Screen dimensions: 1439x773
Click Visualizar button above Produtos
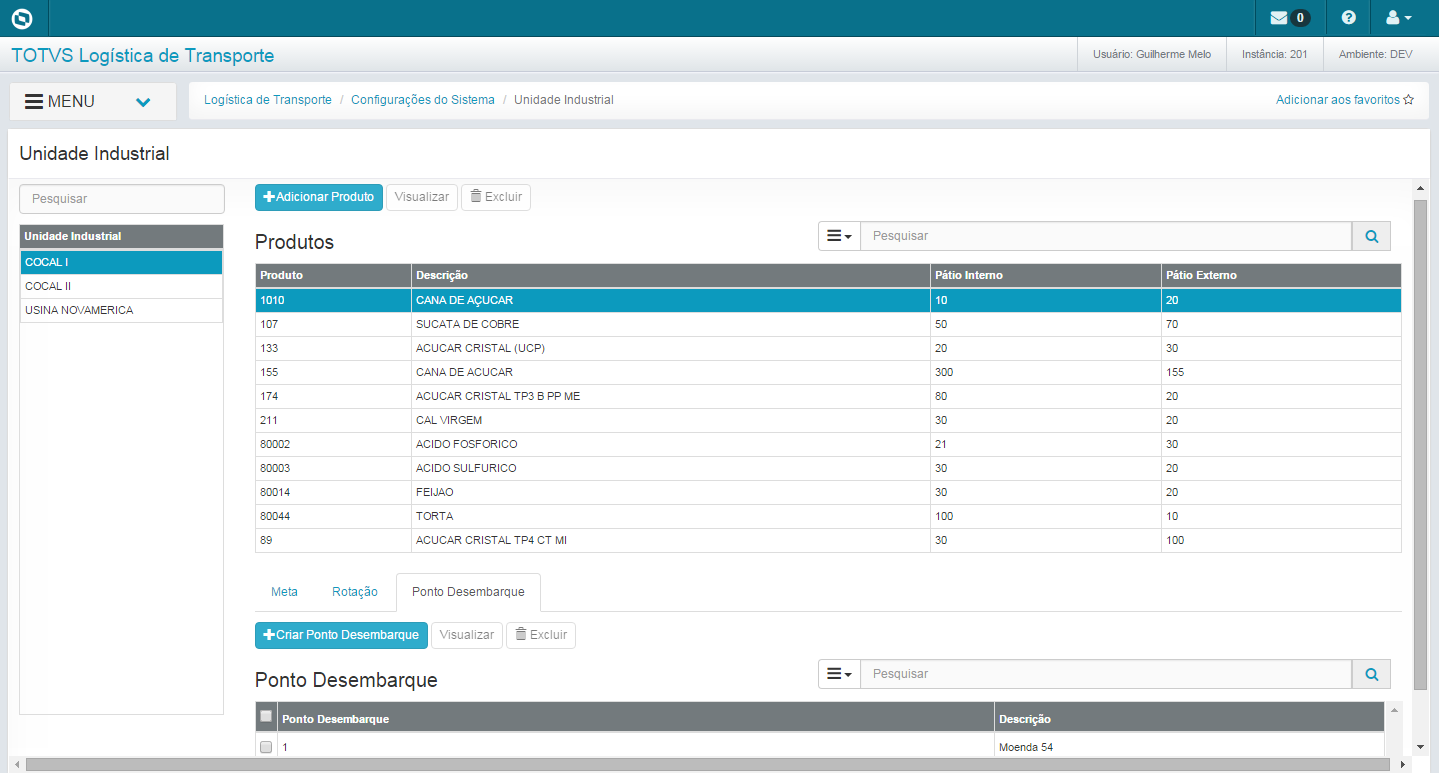422,197
